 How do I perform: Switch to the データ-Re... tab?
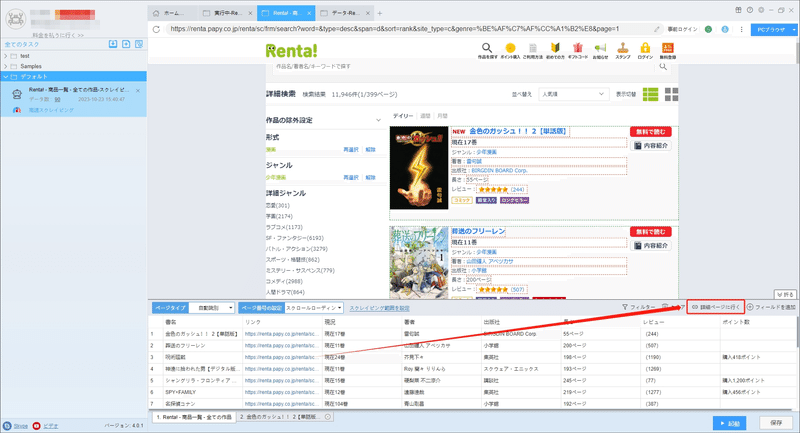[x=344, y=13]
